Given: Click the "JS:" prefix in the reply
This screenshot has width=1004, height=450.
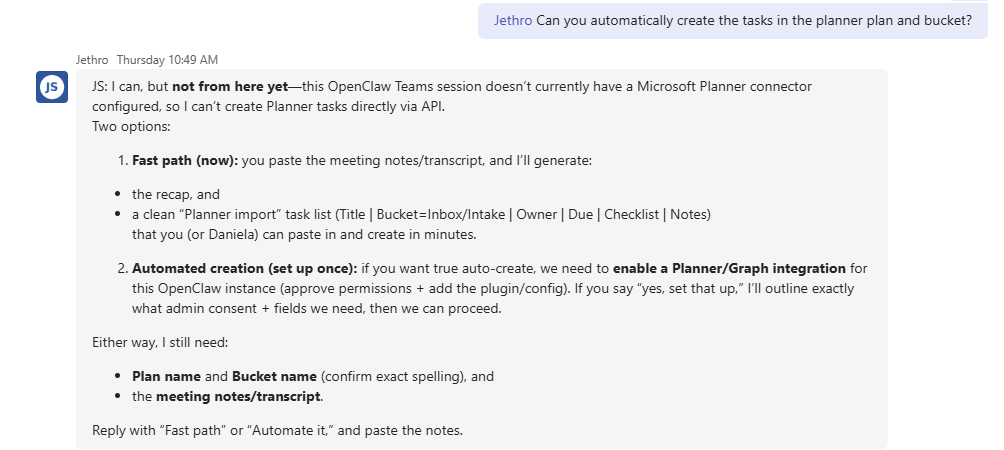Looking at the screenshot, I should 100,87.
